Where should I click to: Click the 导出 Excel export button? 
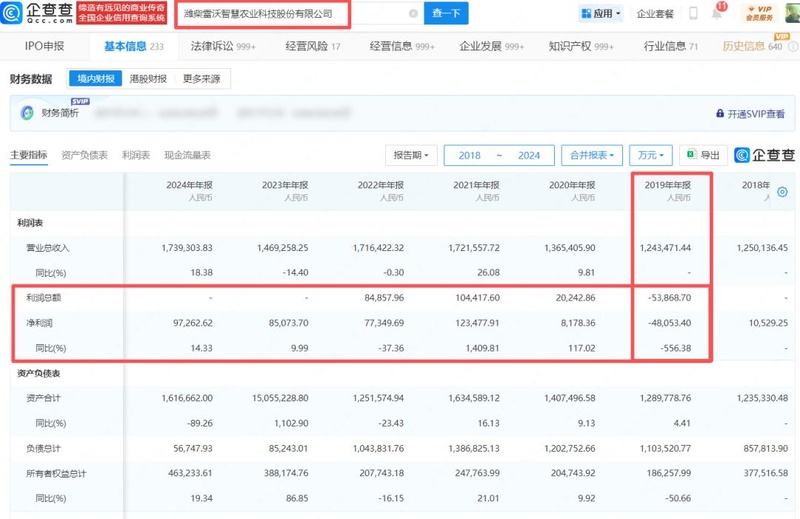point(702,155)
